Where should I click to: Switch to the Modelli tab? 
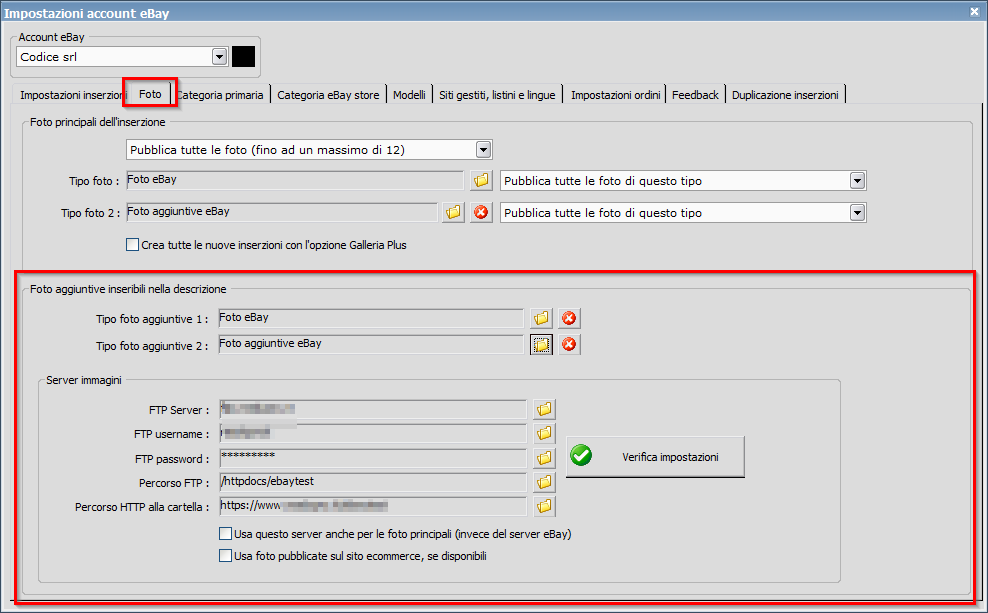pyautogui.click(x=409, y=94)
